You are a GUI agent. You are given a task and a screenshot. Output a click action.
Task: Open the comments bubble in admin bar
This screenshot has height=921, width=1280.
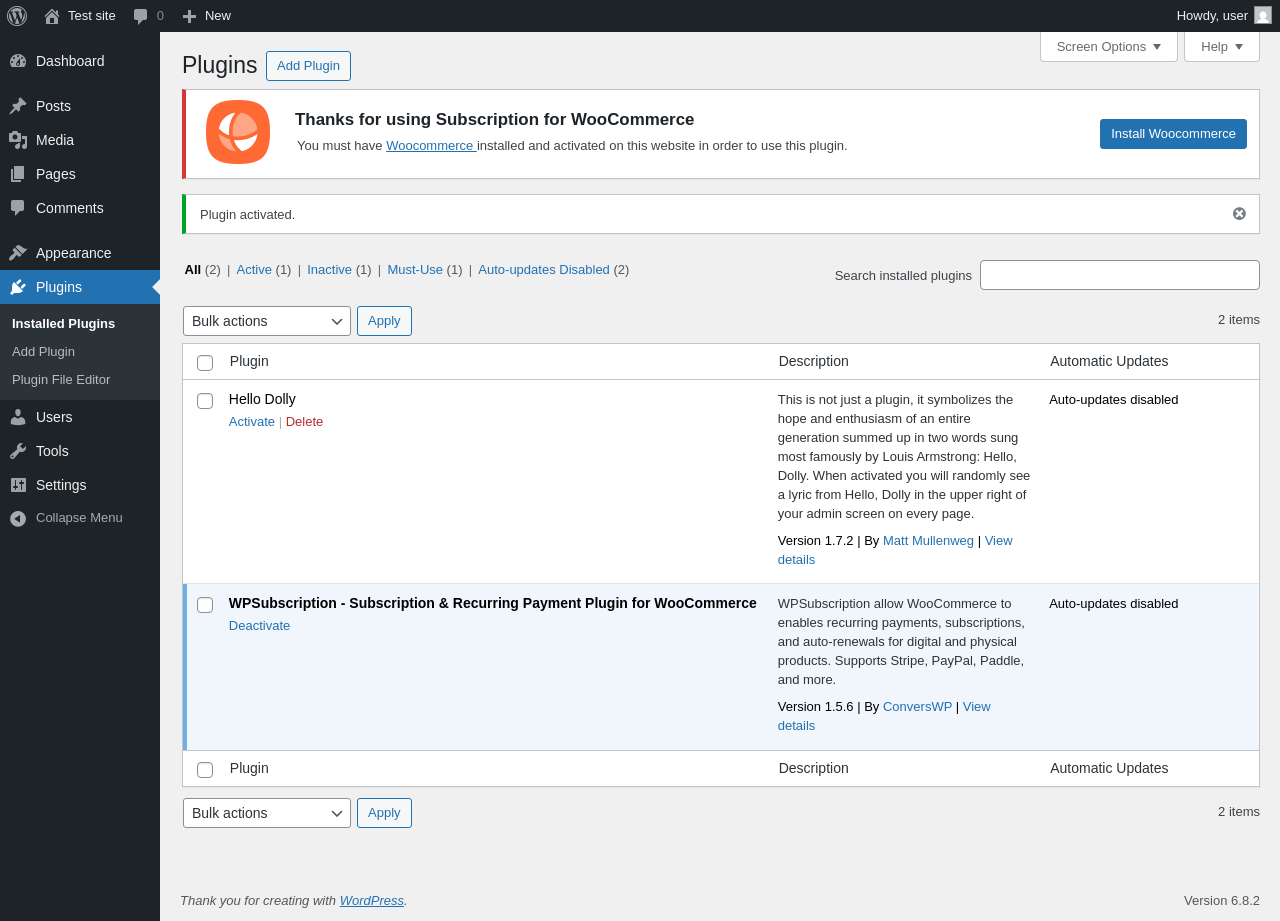pos(141,16)
